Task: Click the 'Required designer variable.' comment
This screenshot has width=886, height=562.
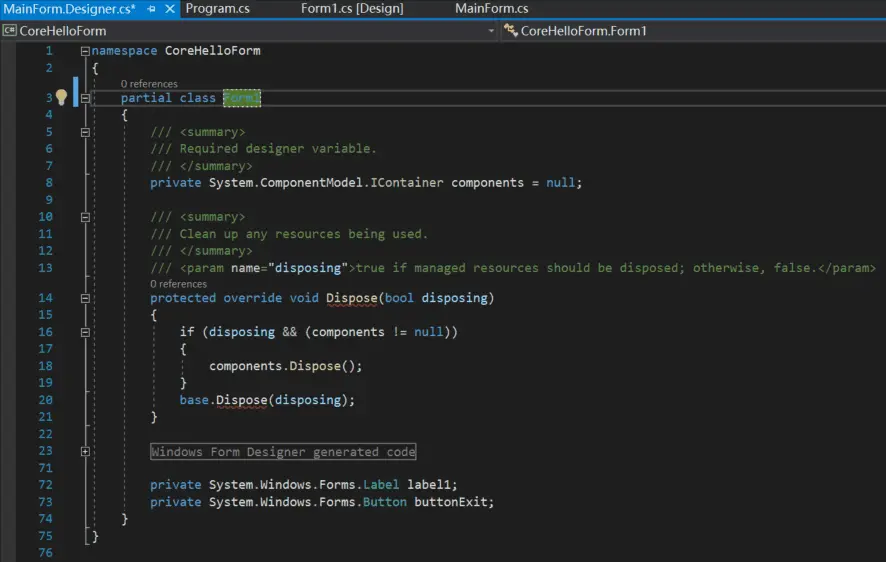Action: (278, 149)
